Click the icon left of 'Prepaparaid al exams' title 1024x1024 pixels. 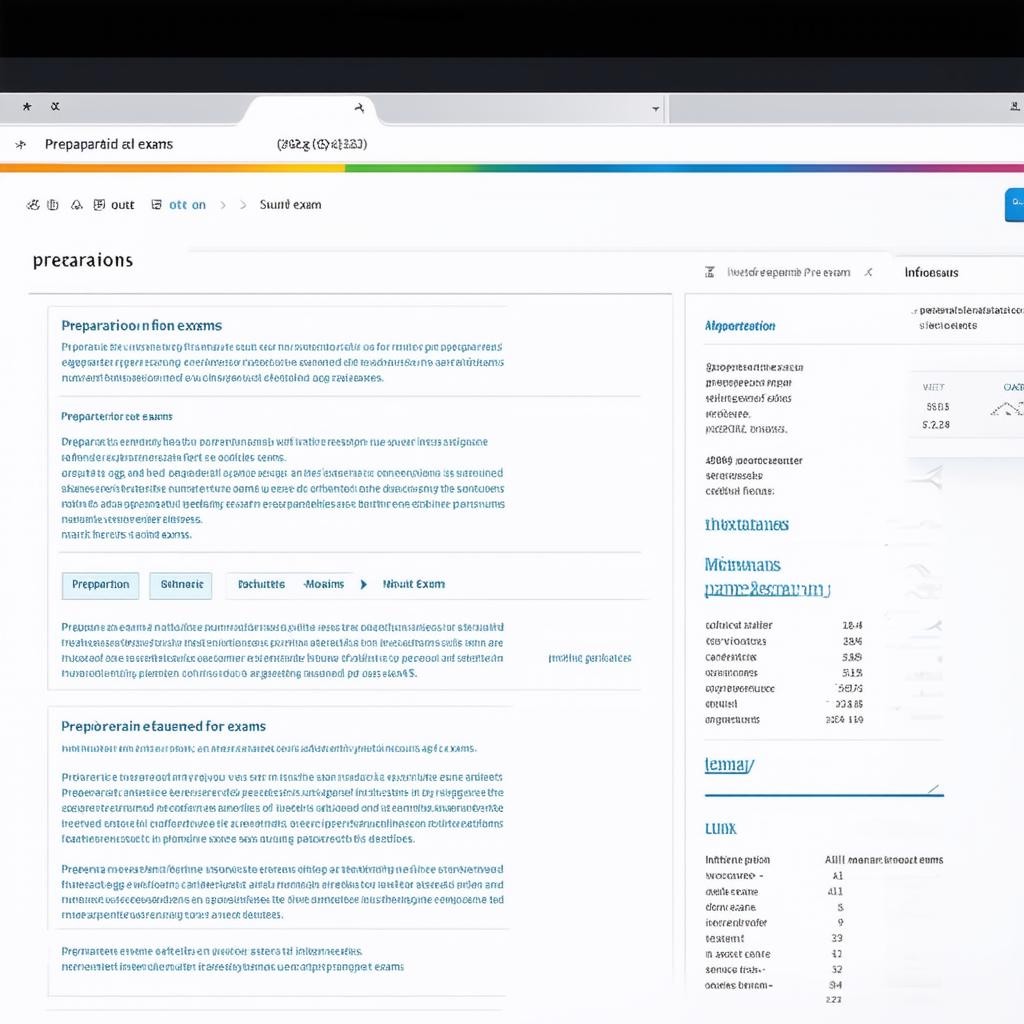pyautogui.click(x=21, y=144)
